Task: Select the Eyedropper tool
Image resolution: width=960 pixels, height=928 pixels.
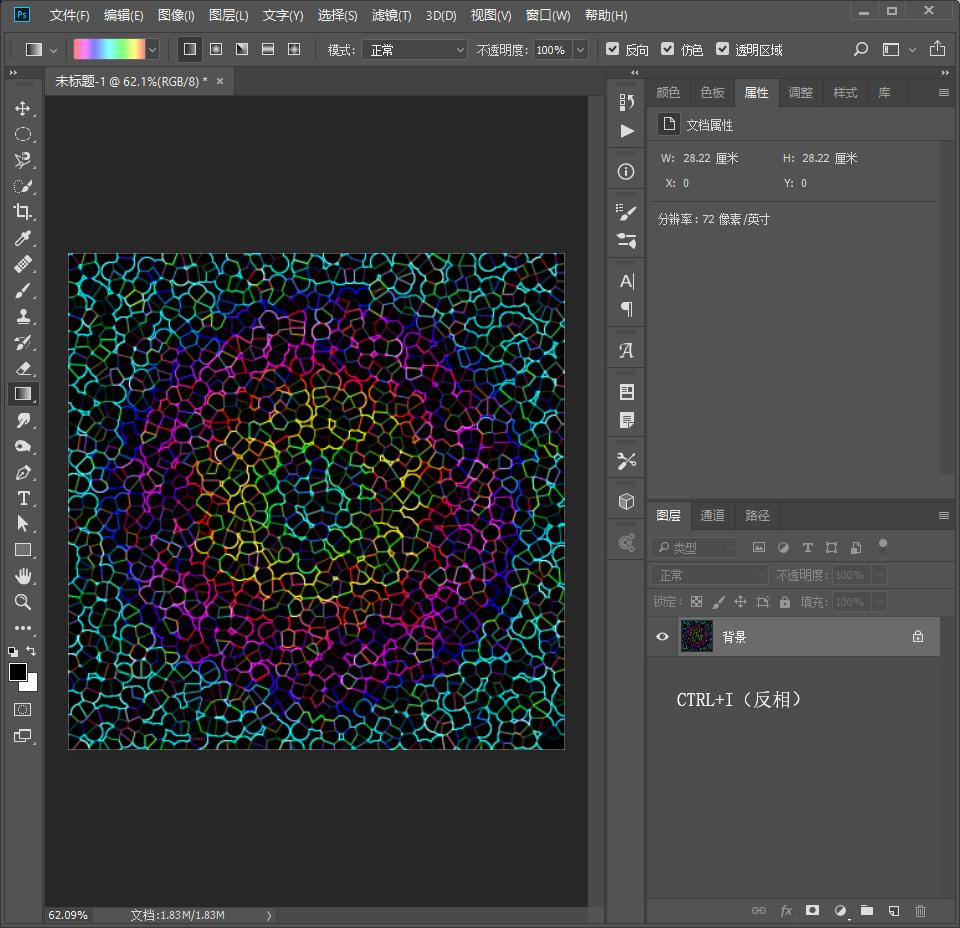Action: 22,238
